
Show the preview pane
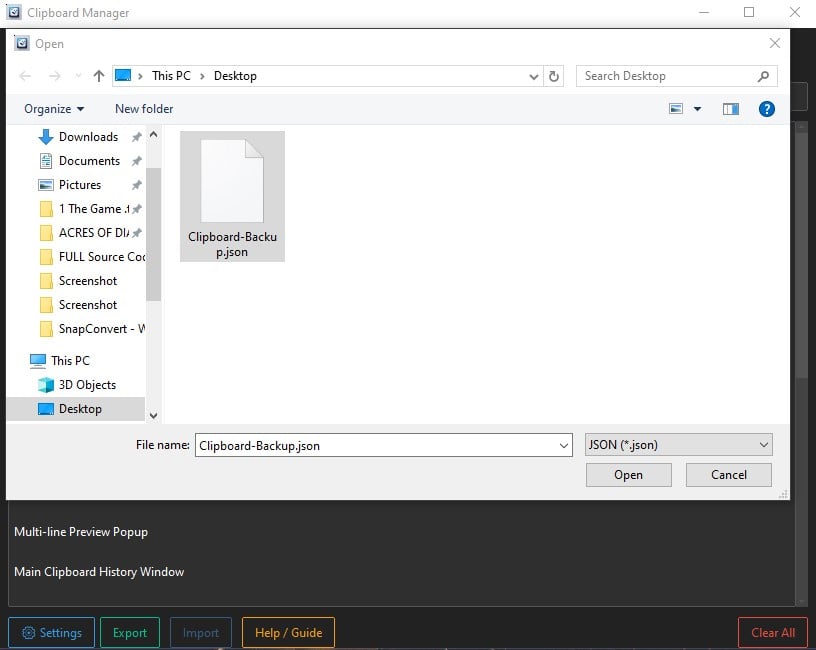731,108
